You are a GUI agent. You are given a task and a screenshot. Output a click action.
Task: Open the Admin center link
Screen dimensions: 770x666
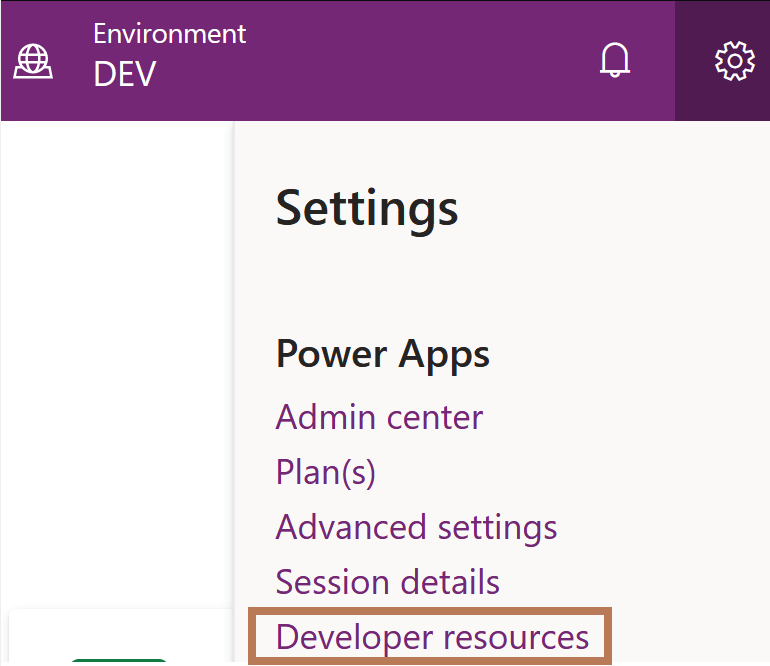click(379, 416)
